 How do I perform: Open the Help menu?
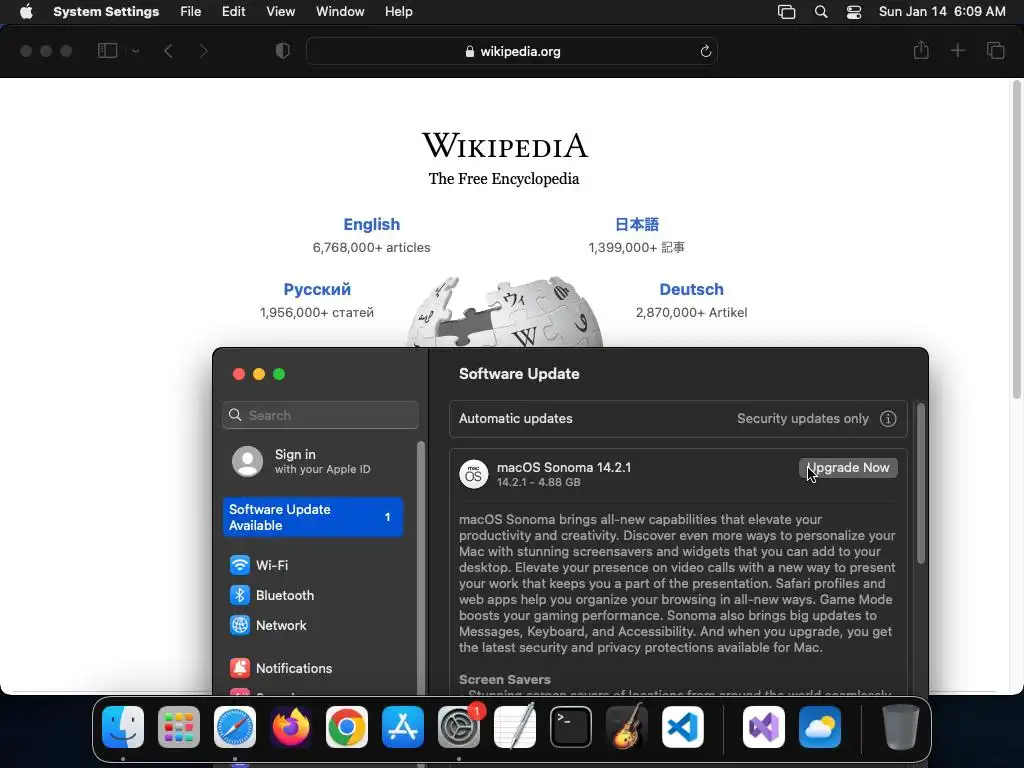coord(398,12)
